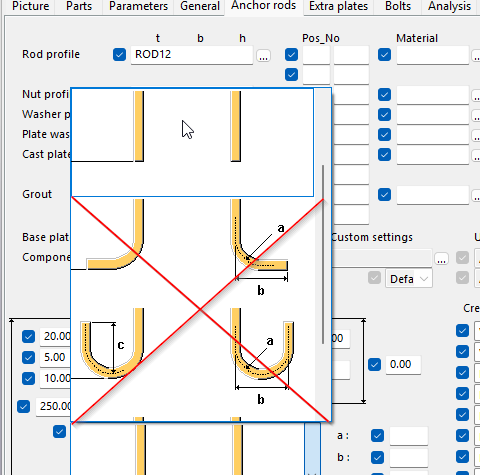The height and width of the screenshot is (475, 480).
Task: Open the Parameters tab
Action: (138, 6)
